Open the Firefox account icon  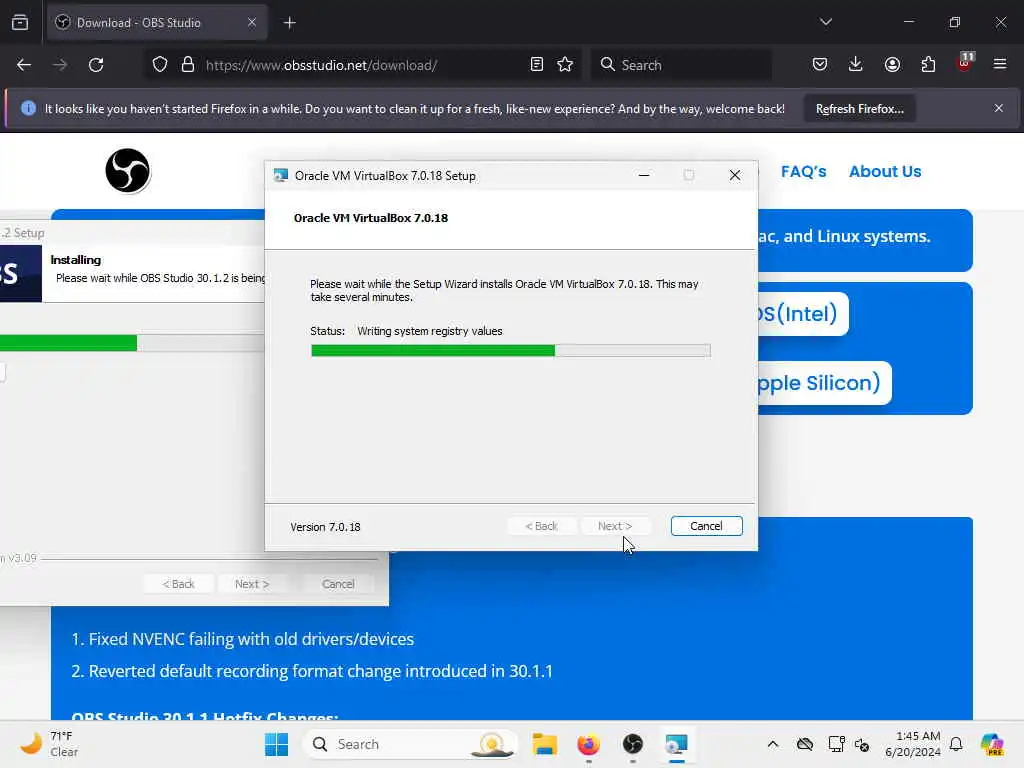click(892, 65)
